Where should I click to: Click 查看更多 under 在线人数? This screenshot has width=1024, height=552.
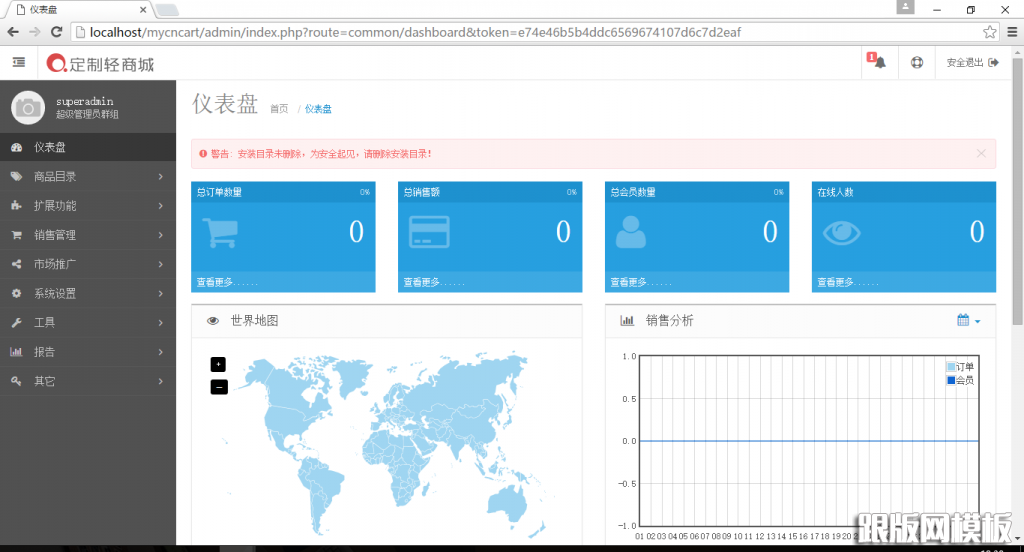click(848, 282)
